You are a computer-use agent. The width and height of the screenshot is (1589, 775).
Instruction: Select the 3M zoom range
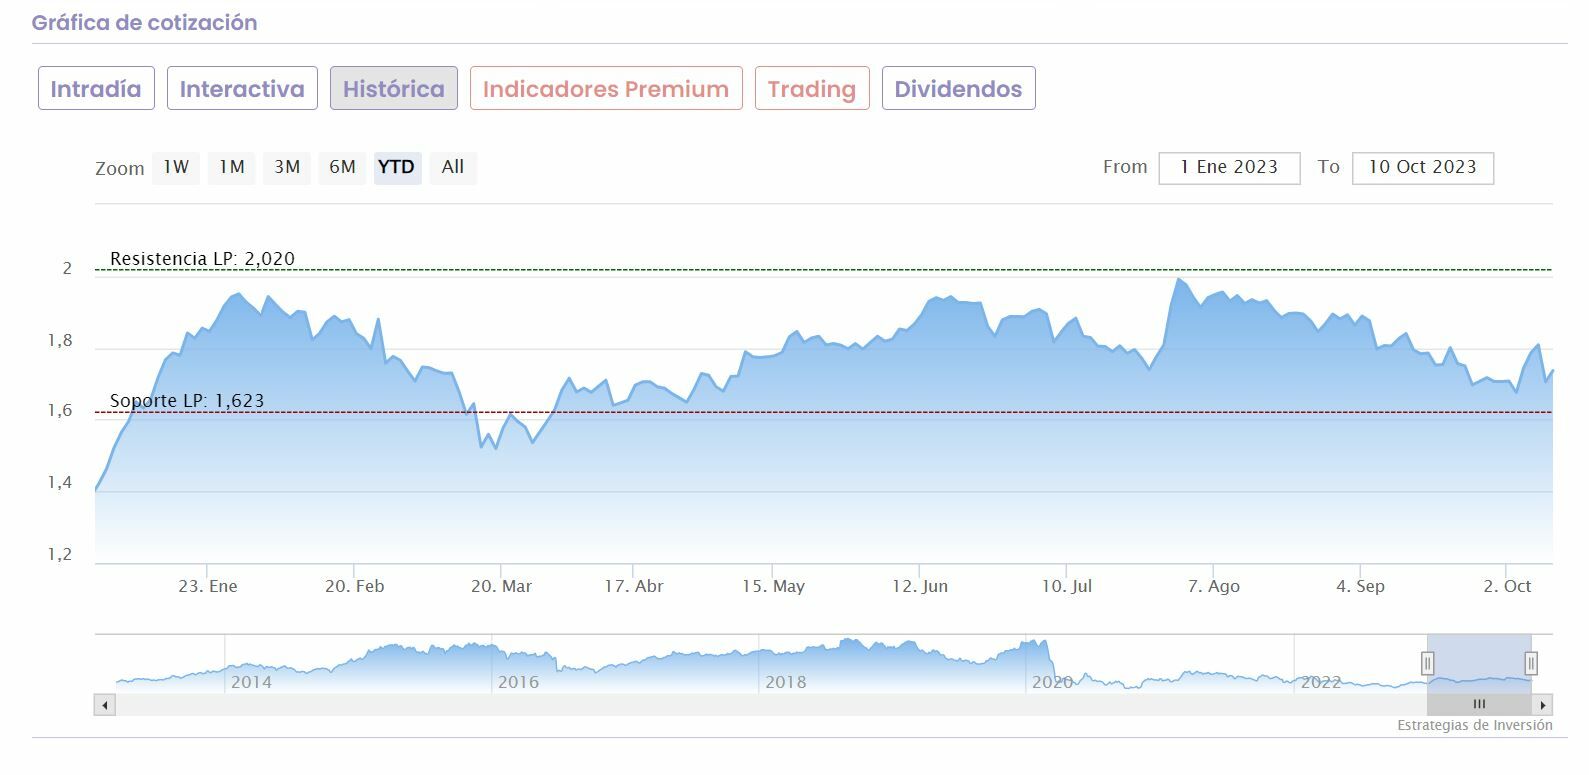coord(287,168)
